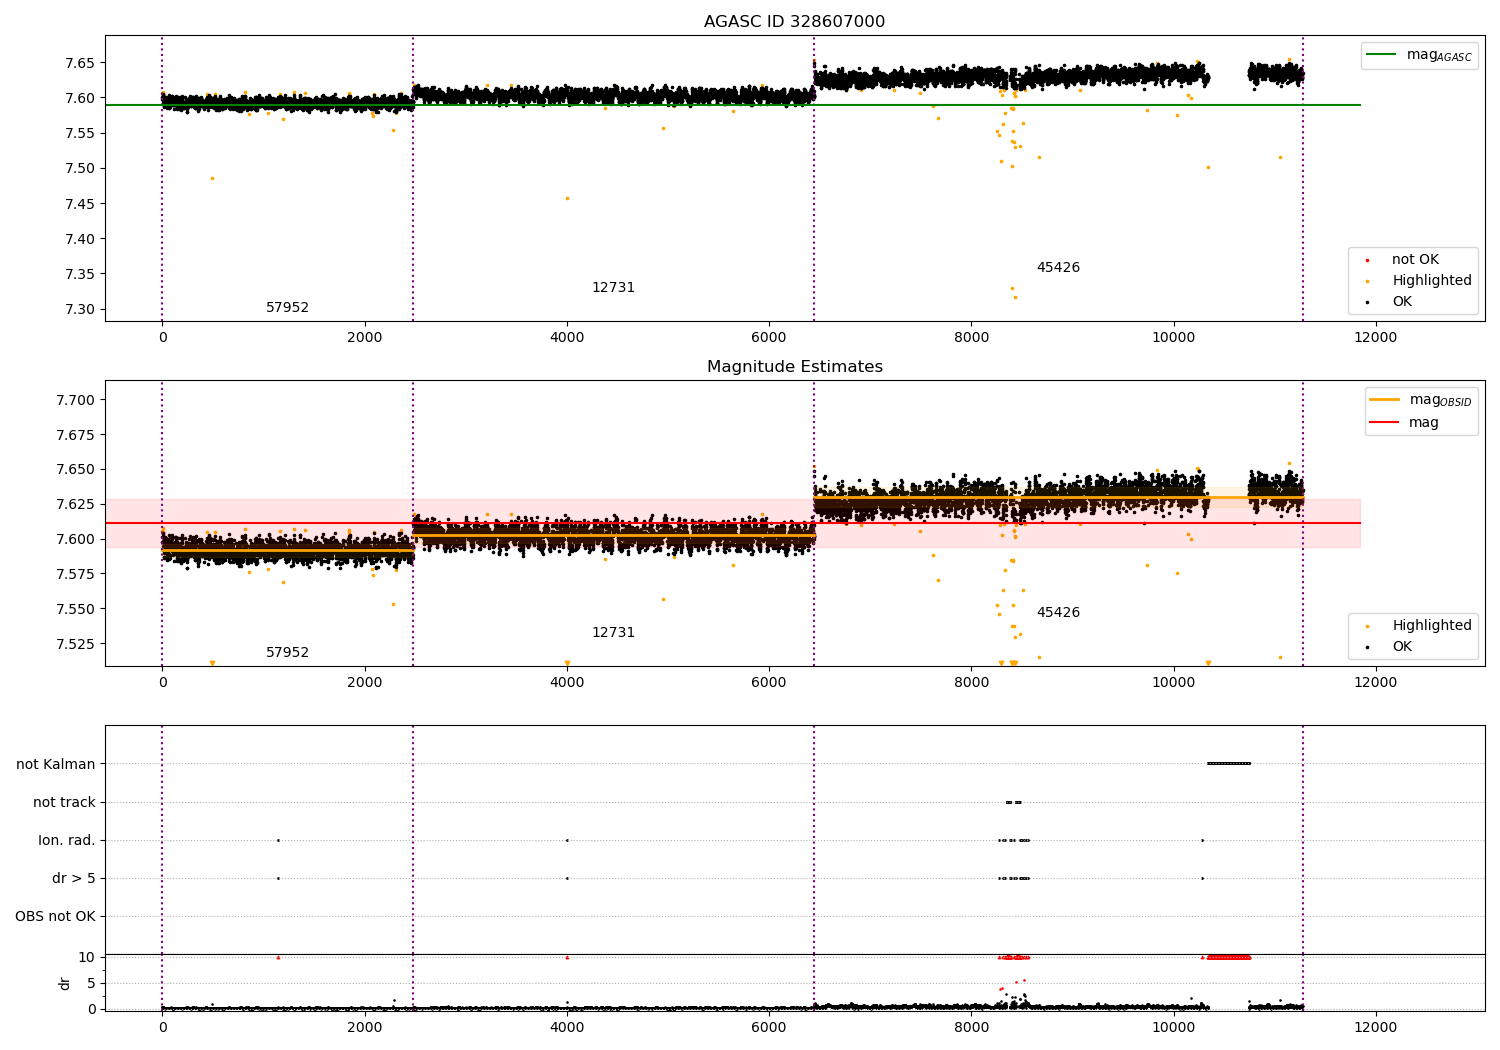Viewport: 1500px width, 1050px height.
Task: Click the 'not Kalman' axis label
Action: [56, 764]
